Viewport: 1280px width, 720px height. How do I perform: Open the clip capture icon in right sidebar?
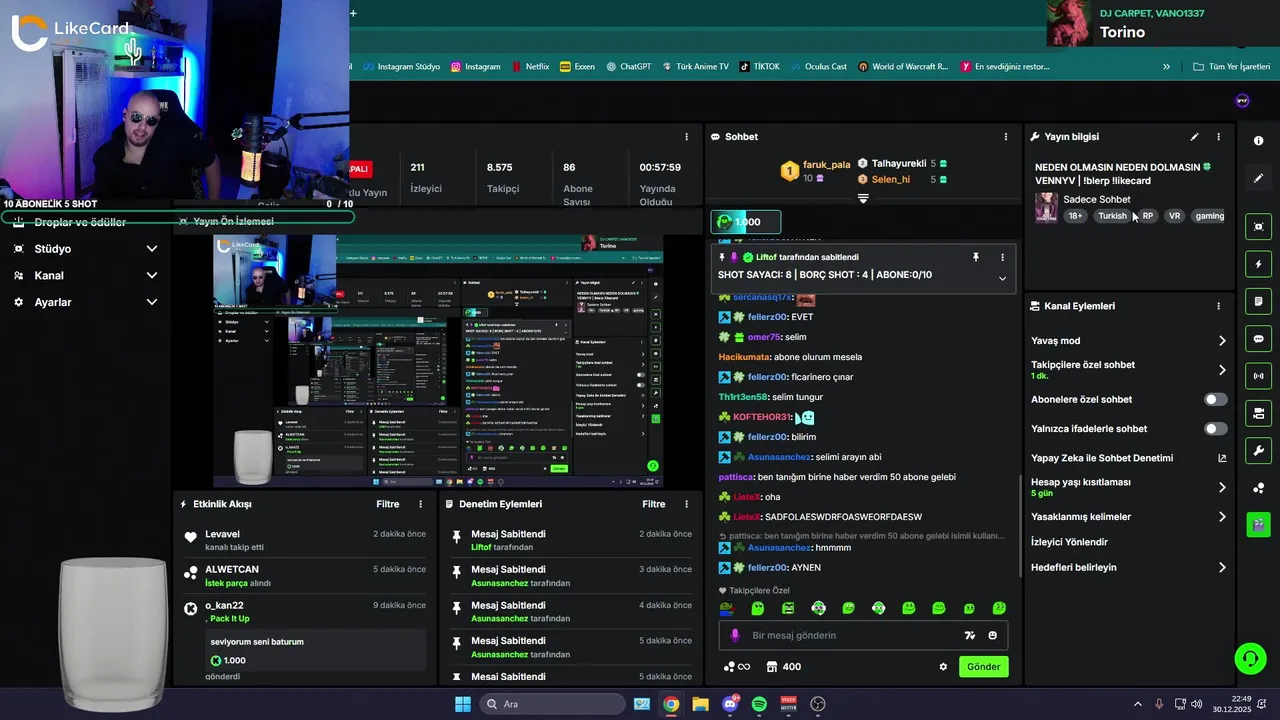tap(1258, 227)
